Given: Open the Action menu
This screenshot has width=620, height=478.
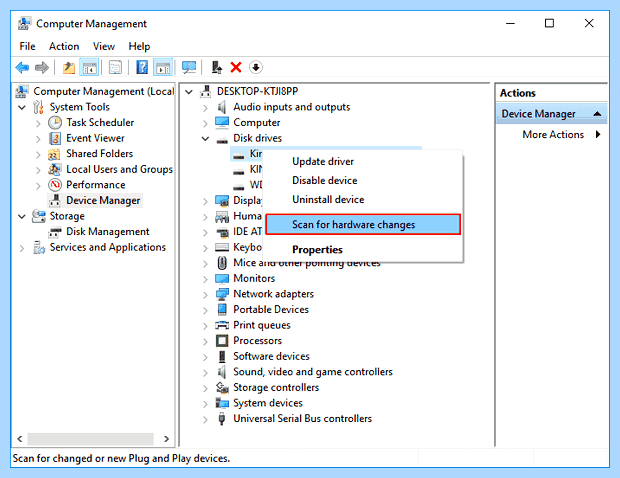Looking at the screenshot, I should (64, 46).
